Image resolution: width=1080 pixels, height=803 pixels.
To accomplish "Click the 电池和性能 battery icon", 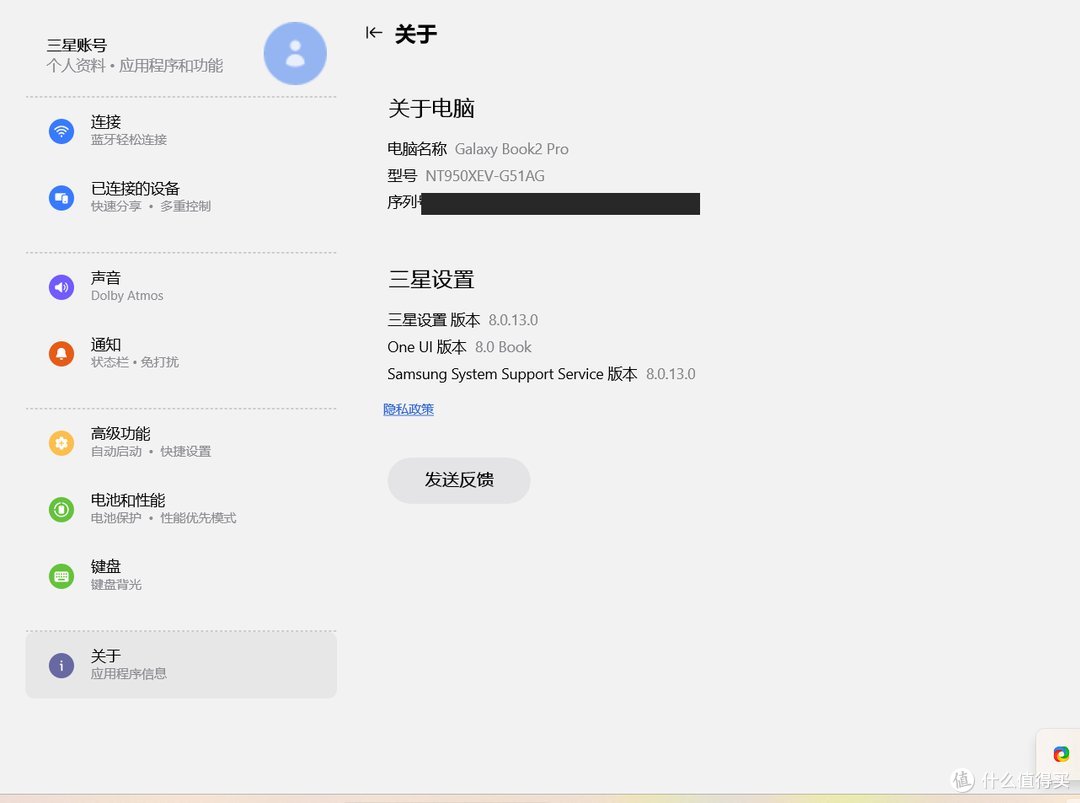I will coord(61,510).
